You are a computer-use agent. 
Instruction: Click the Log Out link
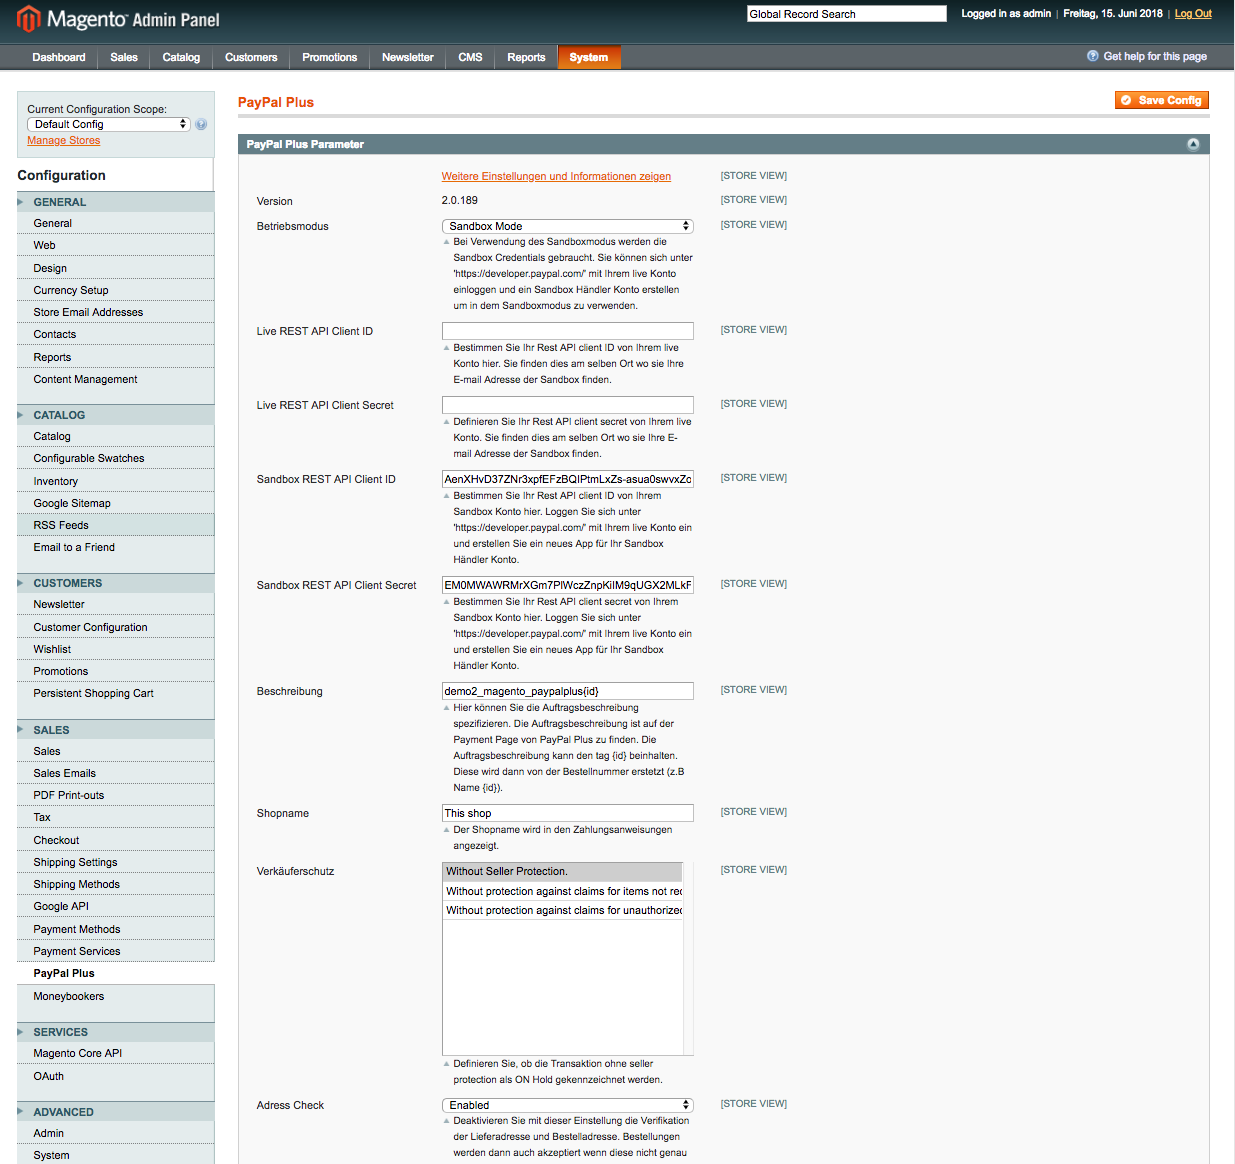[x=1193, y=14]
